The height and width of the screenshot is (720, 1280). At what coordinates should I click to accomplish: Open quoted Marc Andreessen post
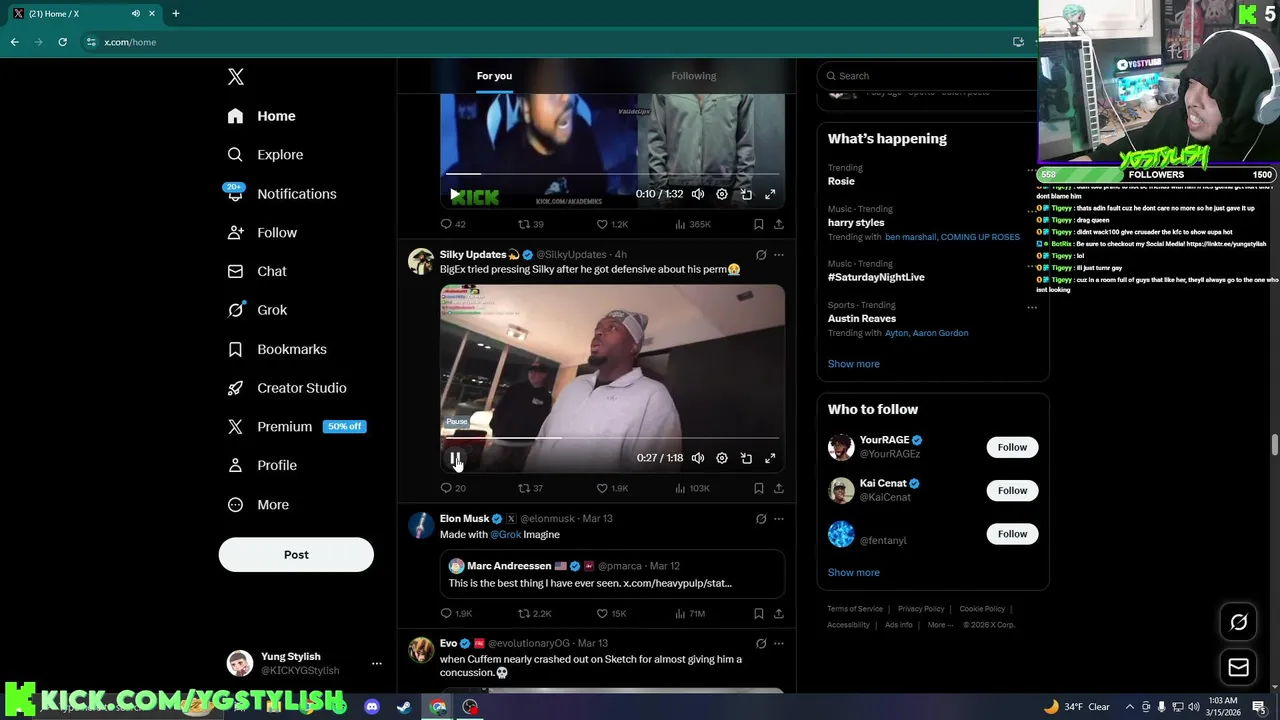(612, 574)
